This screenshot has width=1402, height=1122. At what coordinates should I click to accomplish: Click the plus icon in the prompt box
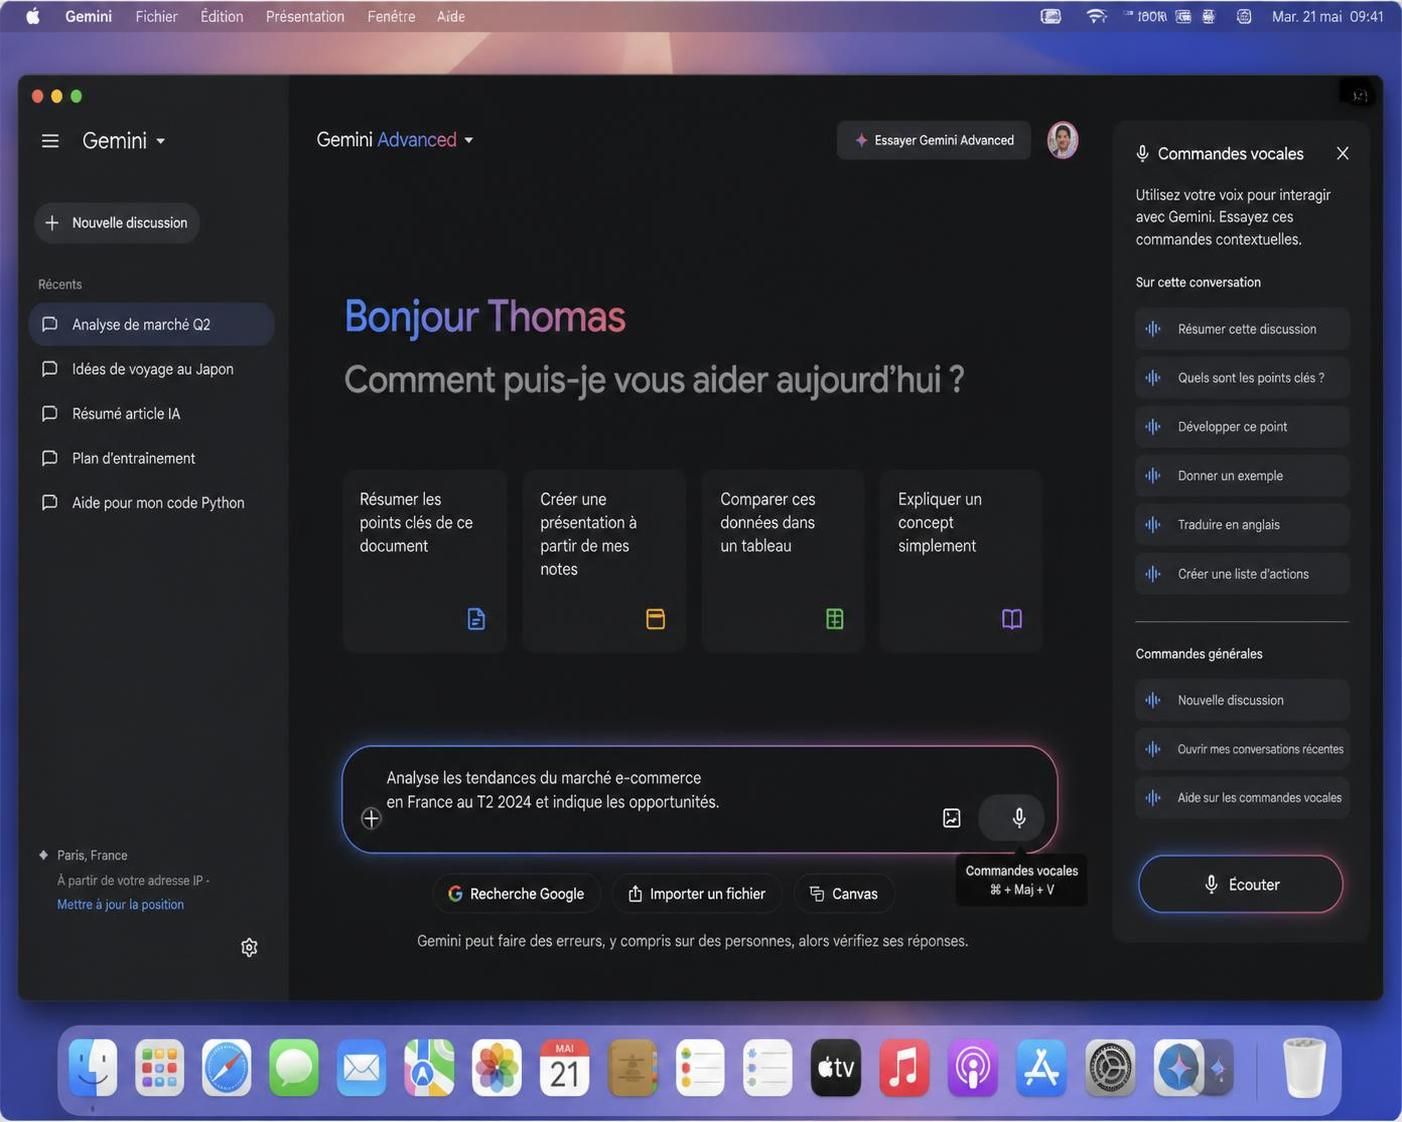(371, 818)
